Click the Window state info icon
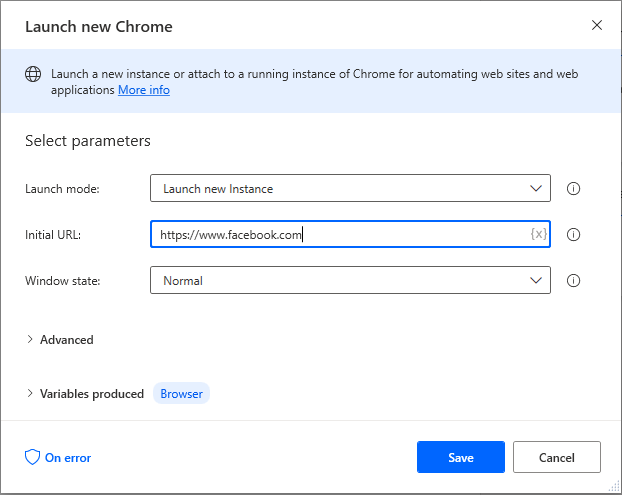 click(574, 281)
